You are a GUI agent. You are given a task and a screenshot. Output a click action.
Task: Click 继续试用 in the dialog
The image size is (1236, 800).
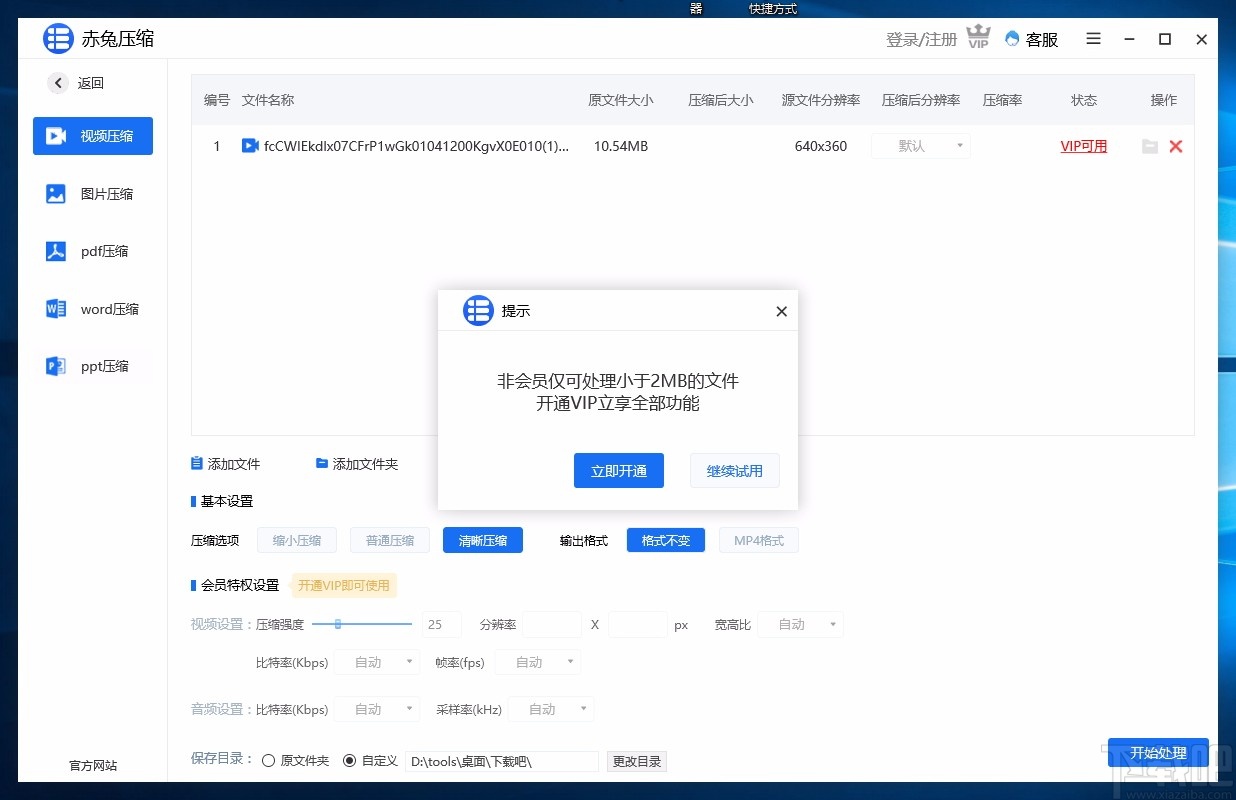point(735,470)
